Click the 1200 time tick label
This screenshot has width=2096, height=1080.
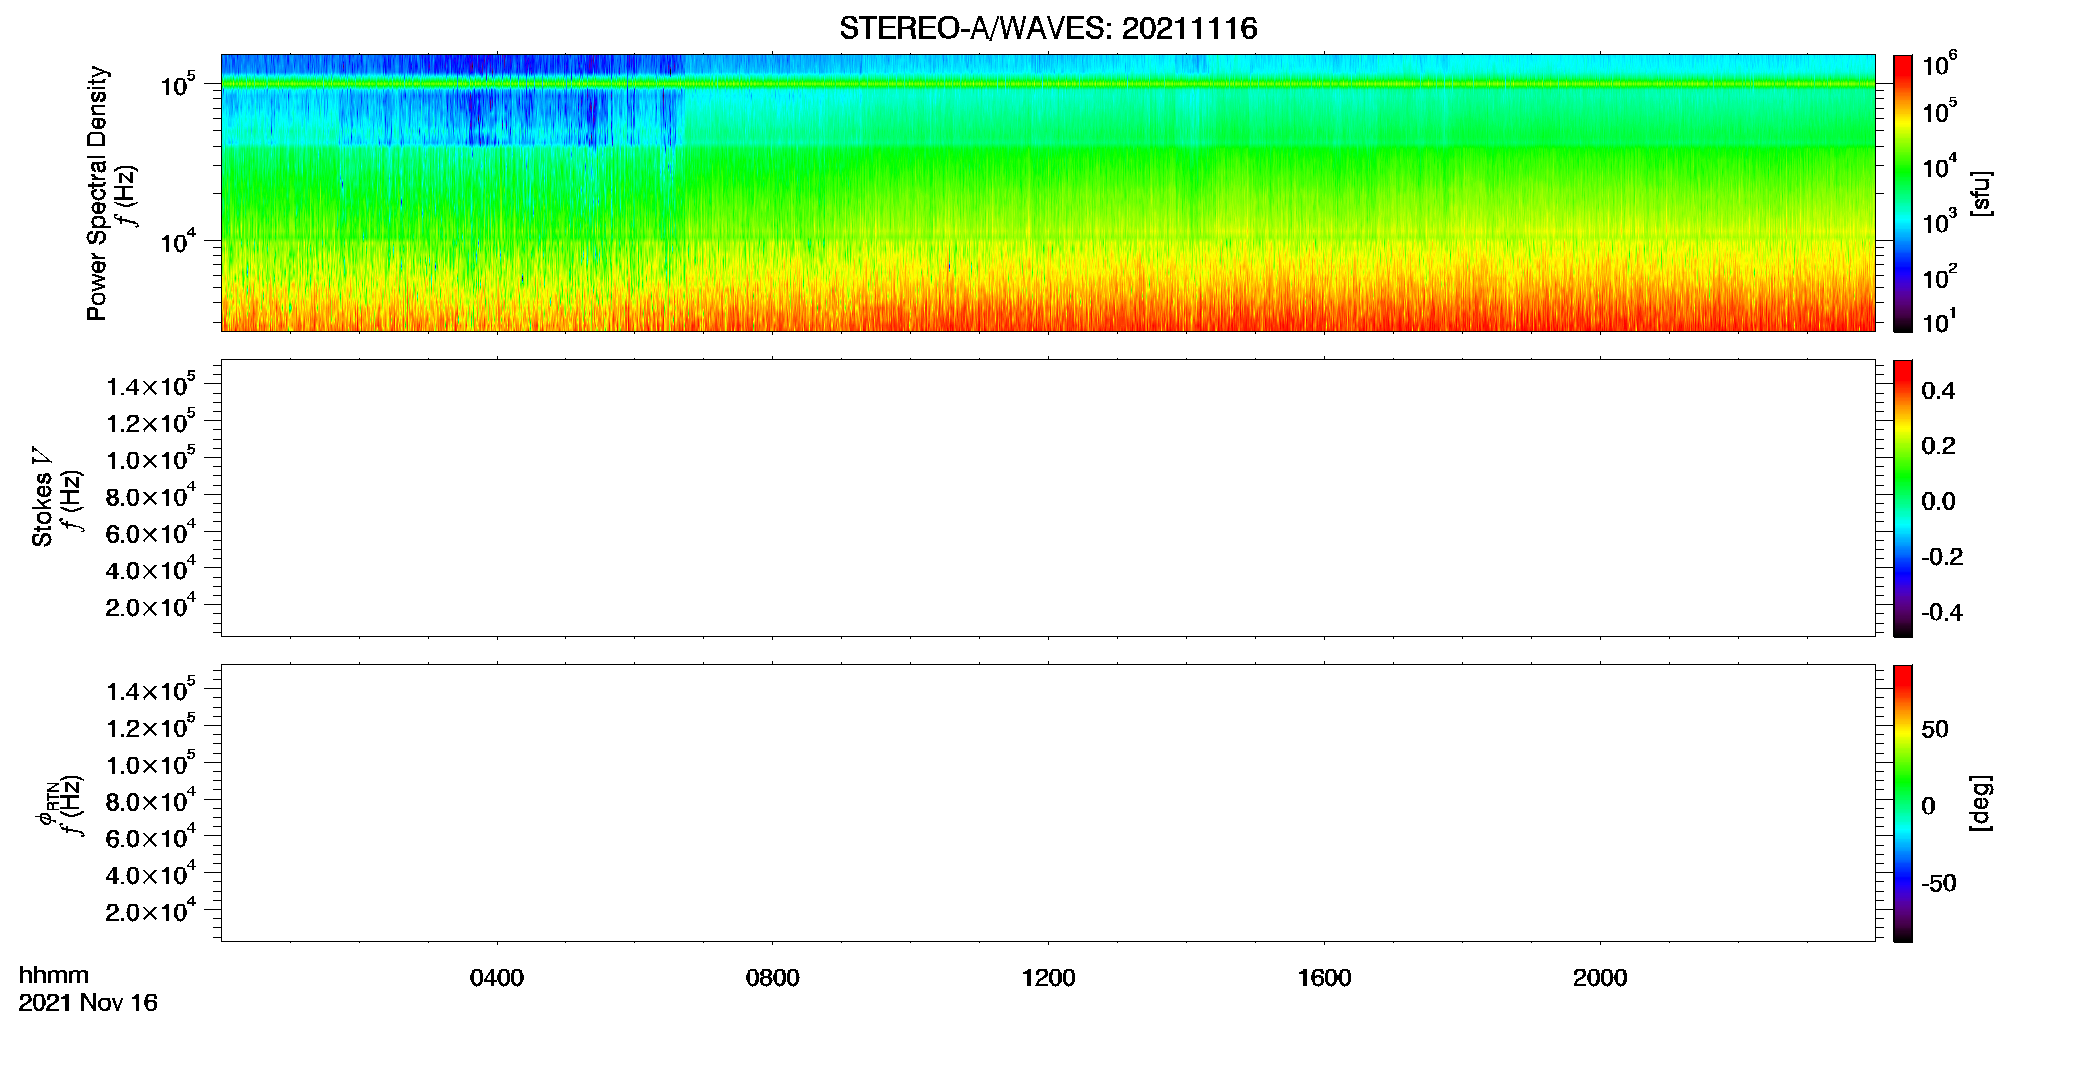(x=1048, y=978)
